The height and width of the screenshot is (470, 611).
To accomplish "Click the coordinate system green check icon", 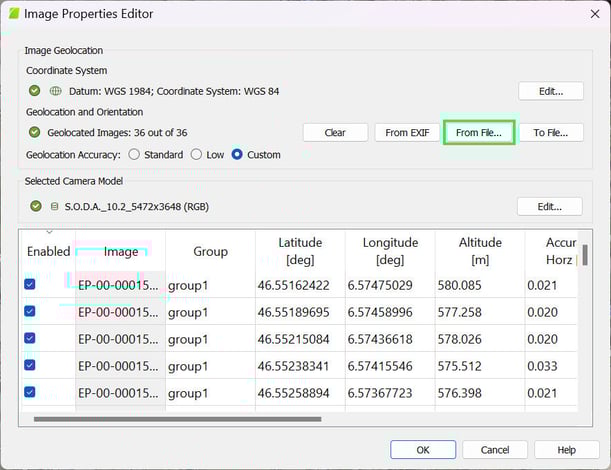I will 35,91.
